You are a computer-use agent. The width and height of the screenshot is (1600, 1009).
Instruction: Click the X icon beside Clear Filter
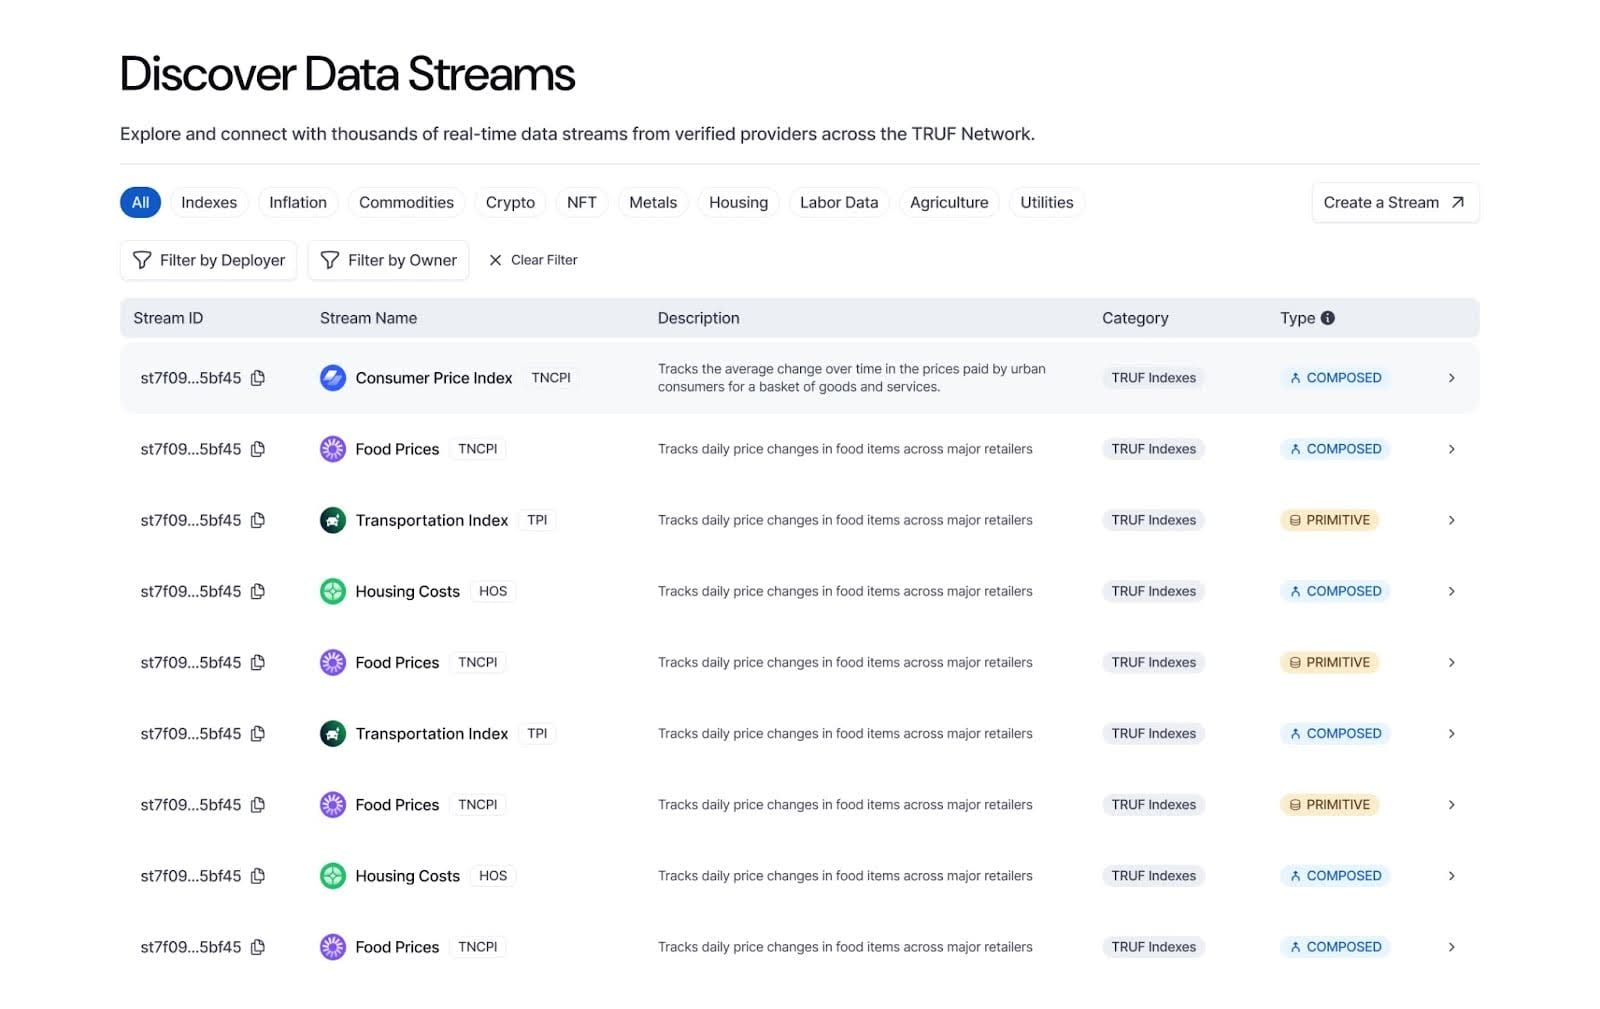(495, 260)
